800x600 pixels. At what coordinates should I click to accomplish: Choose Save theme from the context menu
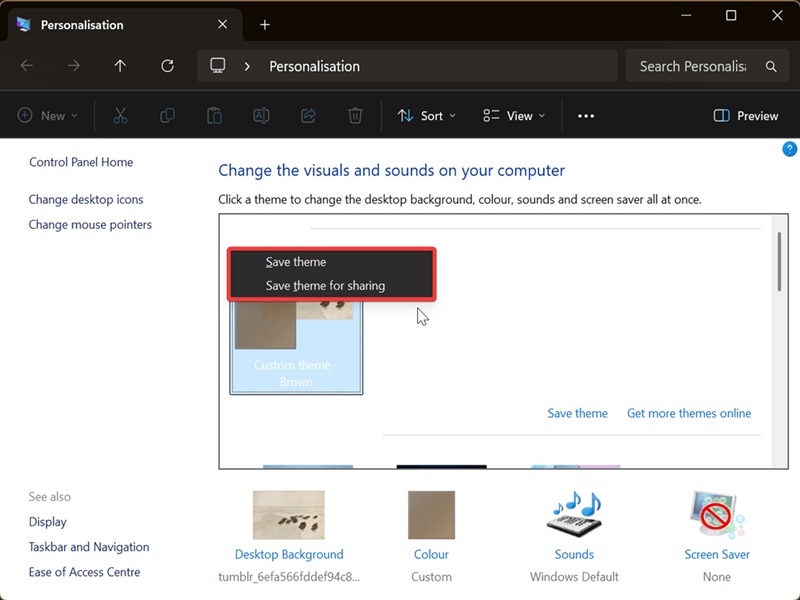click(332, 262)
